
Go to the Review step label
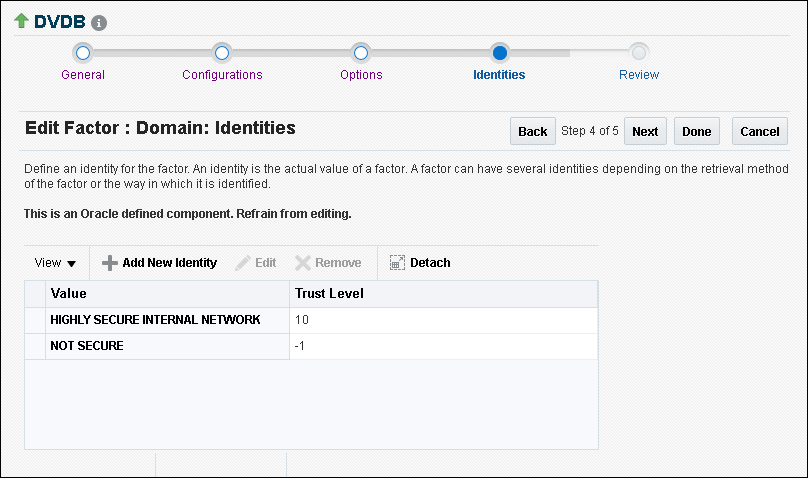(x=639, y=75)
